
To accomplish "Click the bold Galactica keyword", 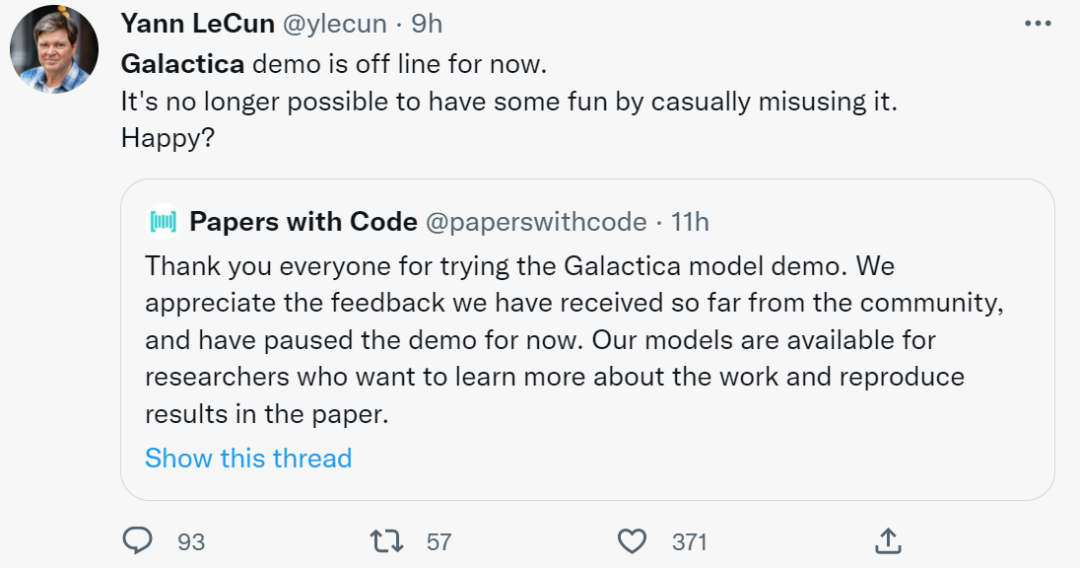I will click(182, 64).
